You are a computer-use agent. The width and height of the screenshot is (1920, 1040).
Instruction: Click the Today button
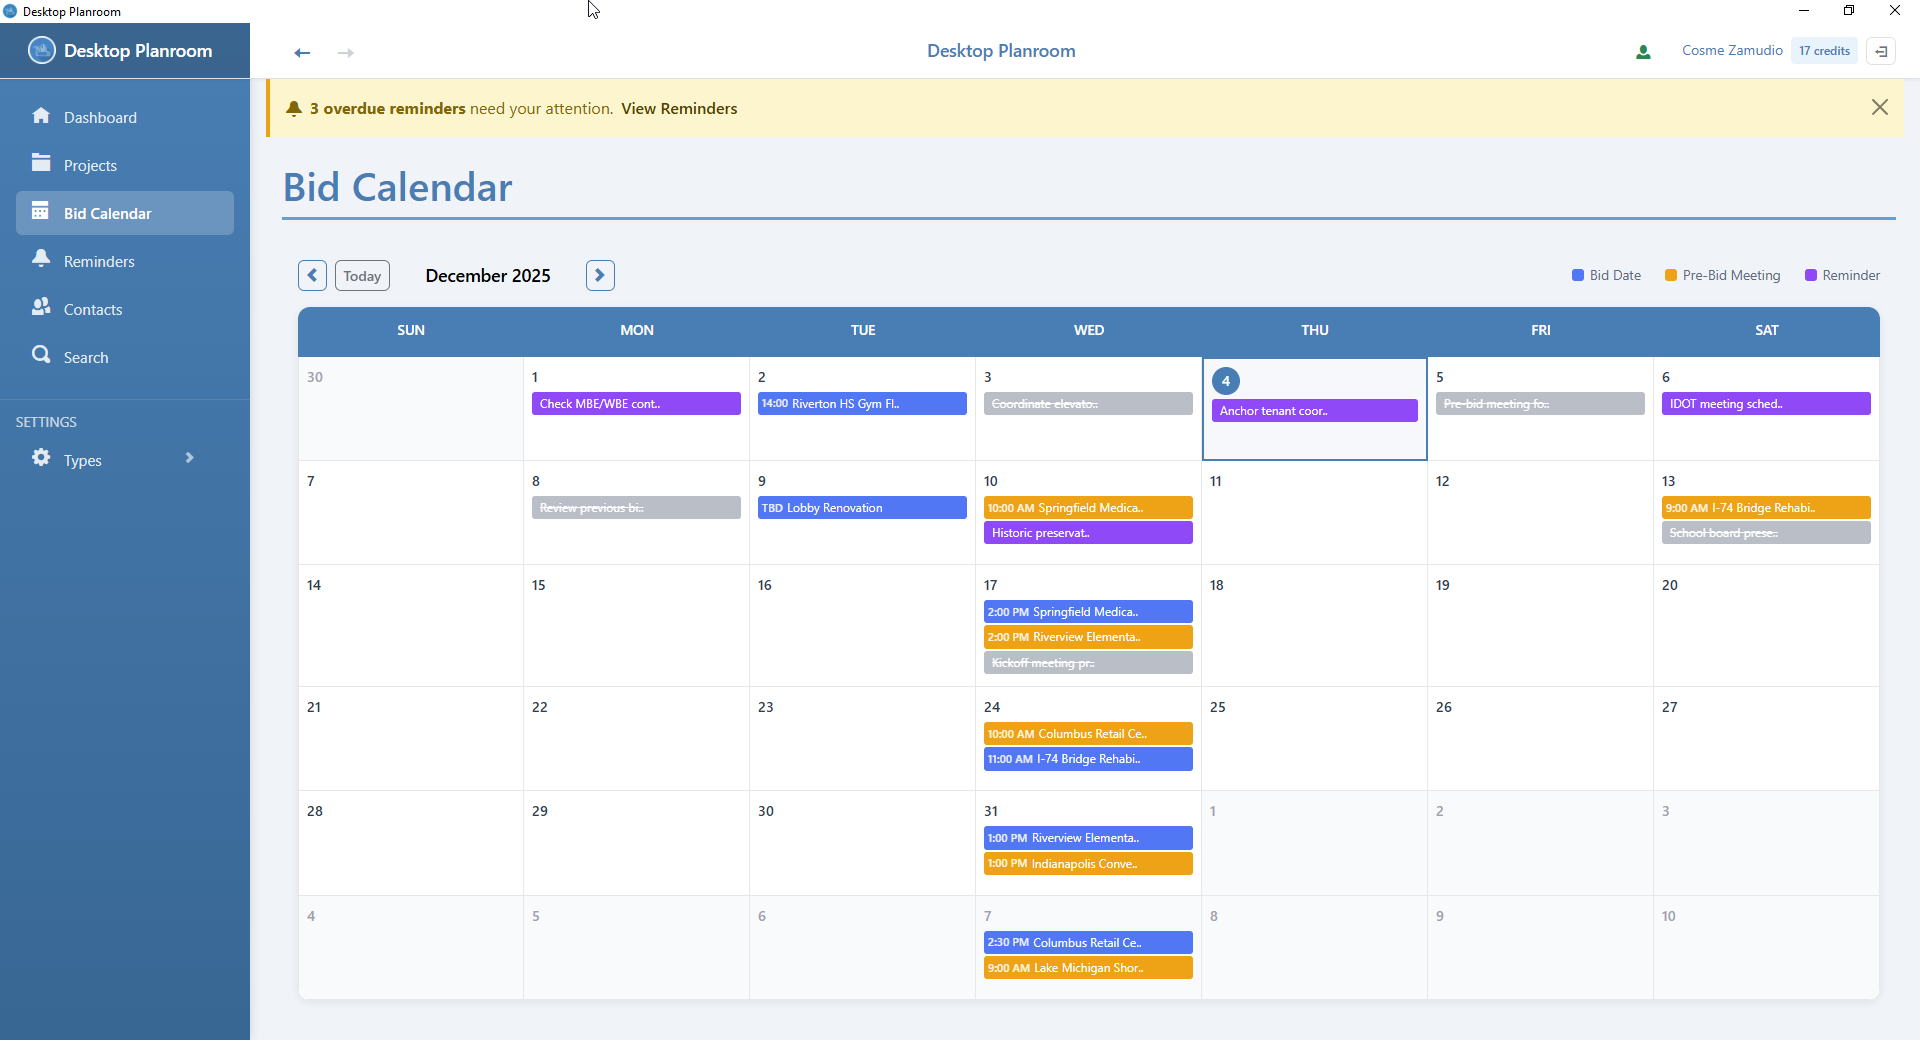coord(361,275)
